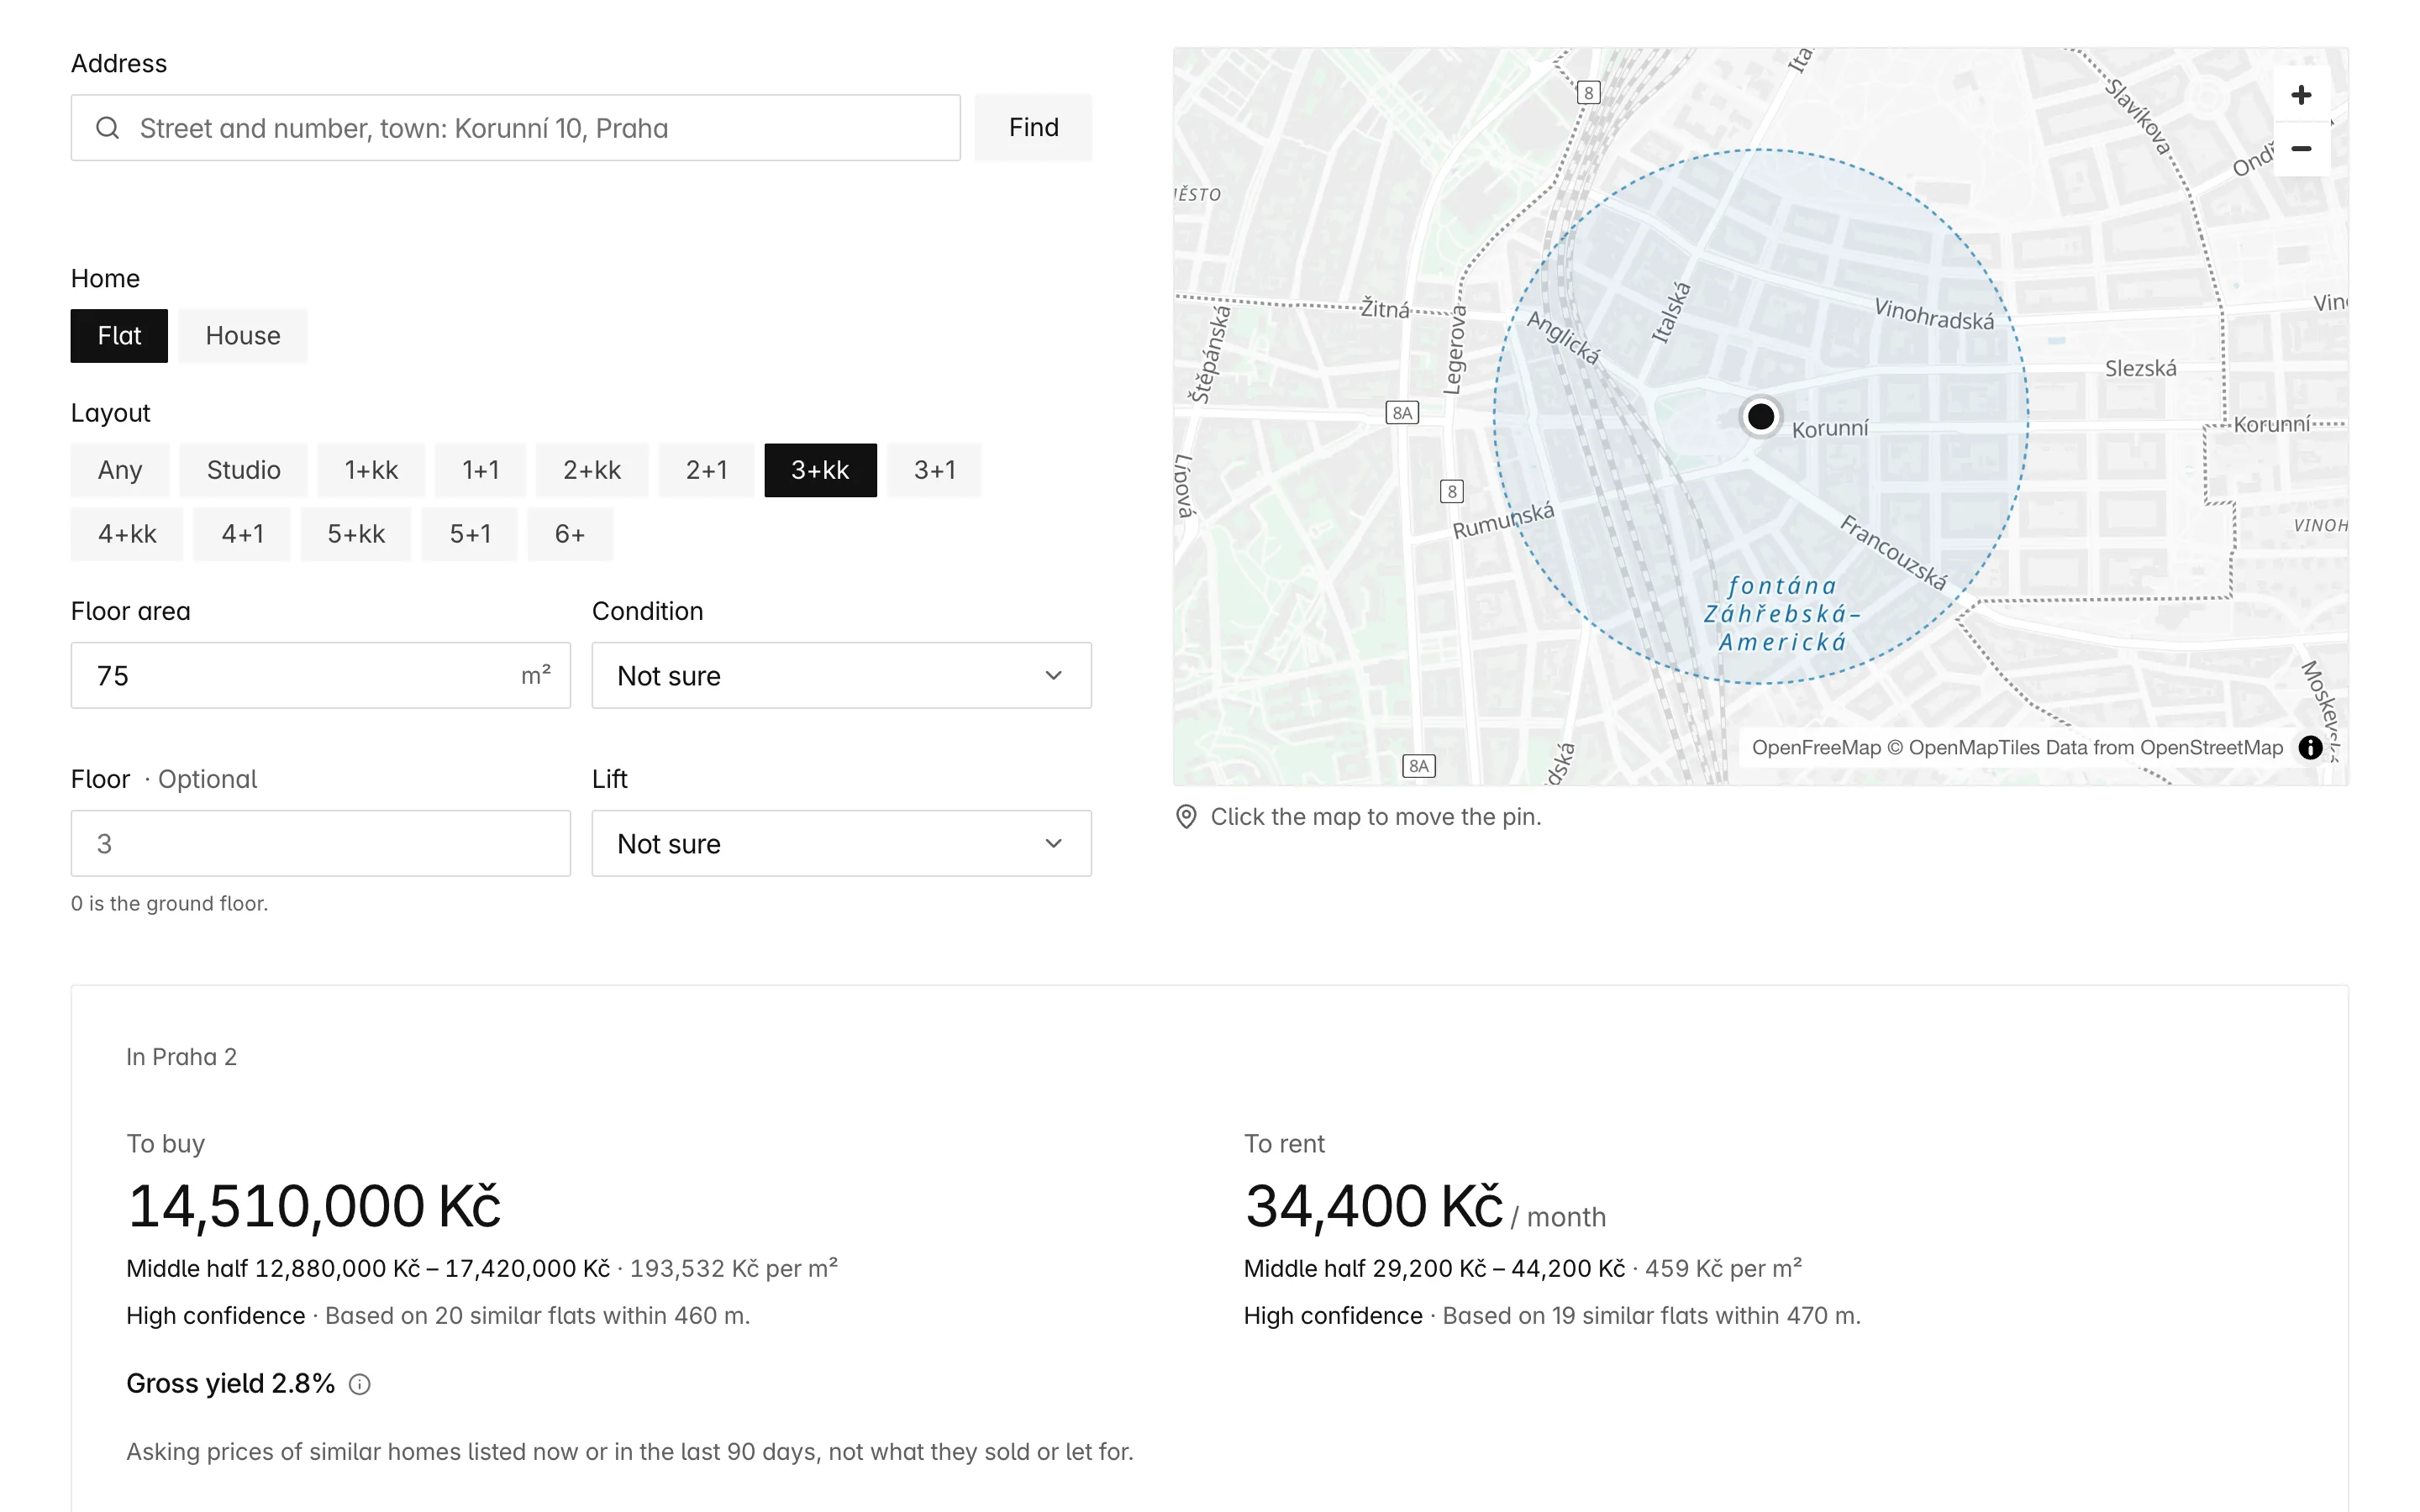Click '459 Kč per m²' value
The height and width of the screenshot is (1512, 2420).
tap(1723, 1268)
